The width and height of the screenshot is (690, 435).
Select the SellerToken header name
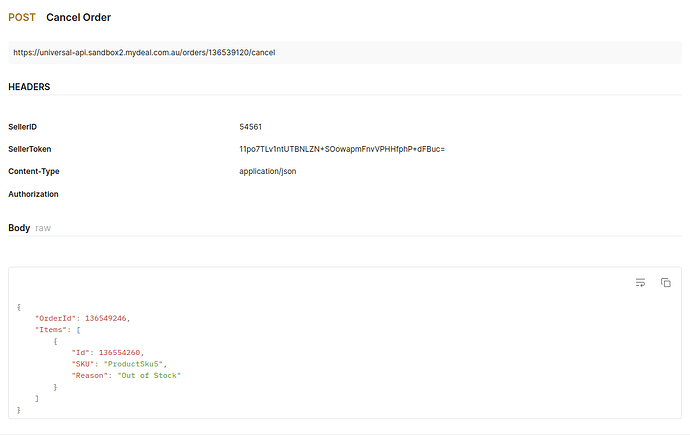click(x=29, y=149)
